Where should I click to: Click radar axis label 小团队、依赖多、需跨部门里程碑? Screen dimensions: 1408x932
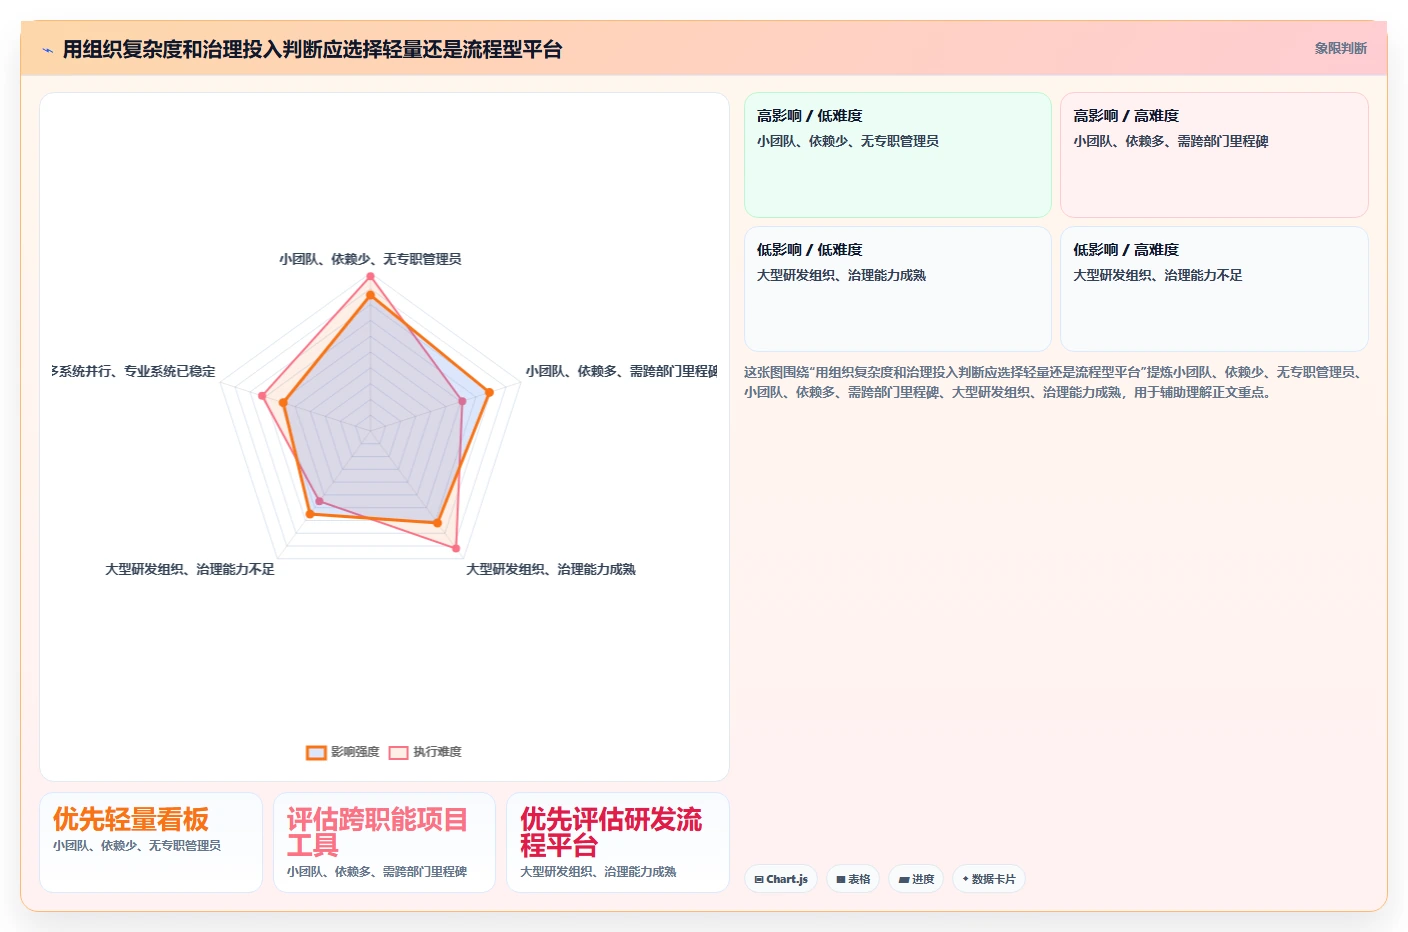(622, 371)
